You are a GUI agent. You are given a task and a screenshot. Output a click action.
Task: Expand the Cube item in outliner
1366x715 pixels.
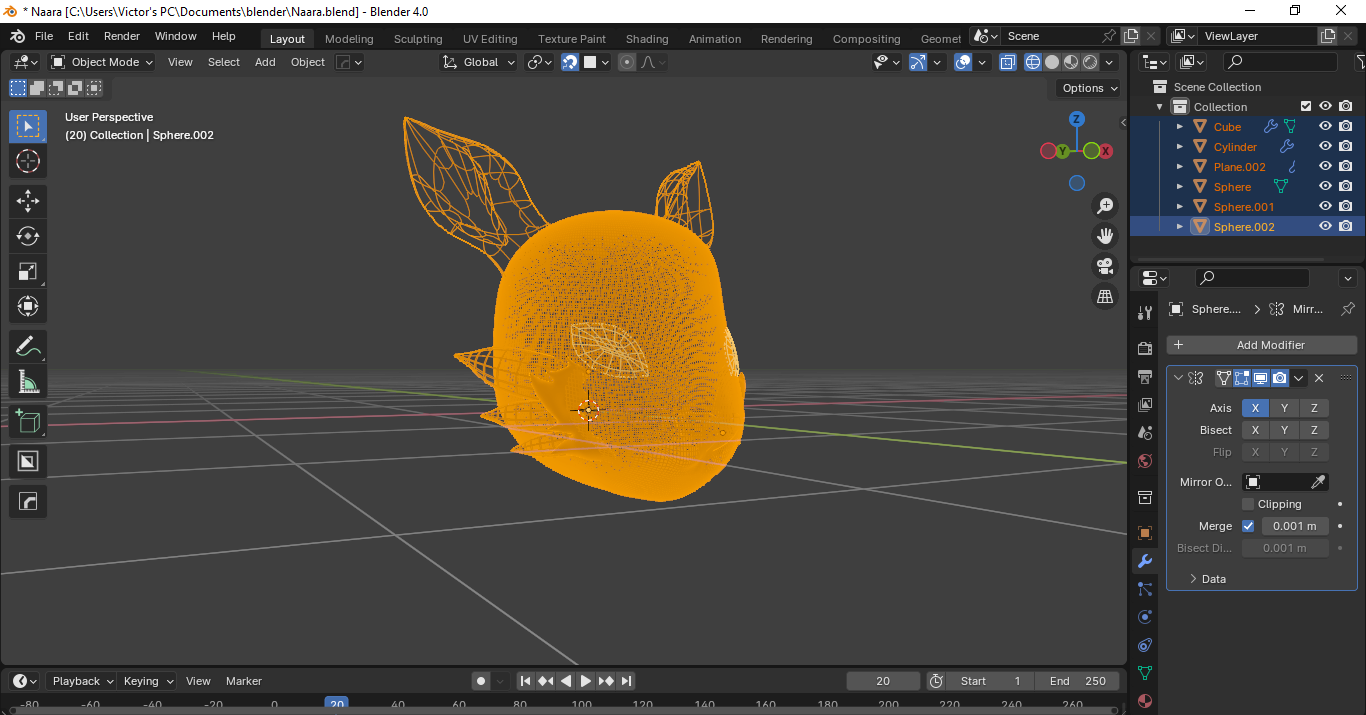[1180, 127]
